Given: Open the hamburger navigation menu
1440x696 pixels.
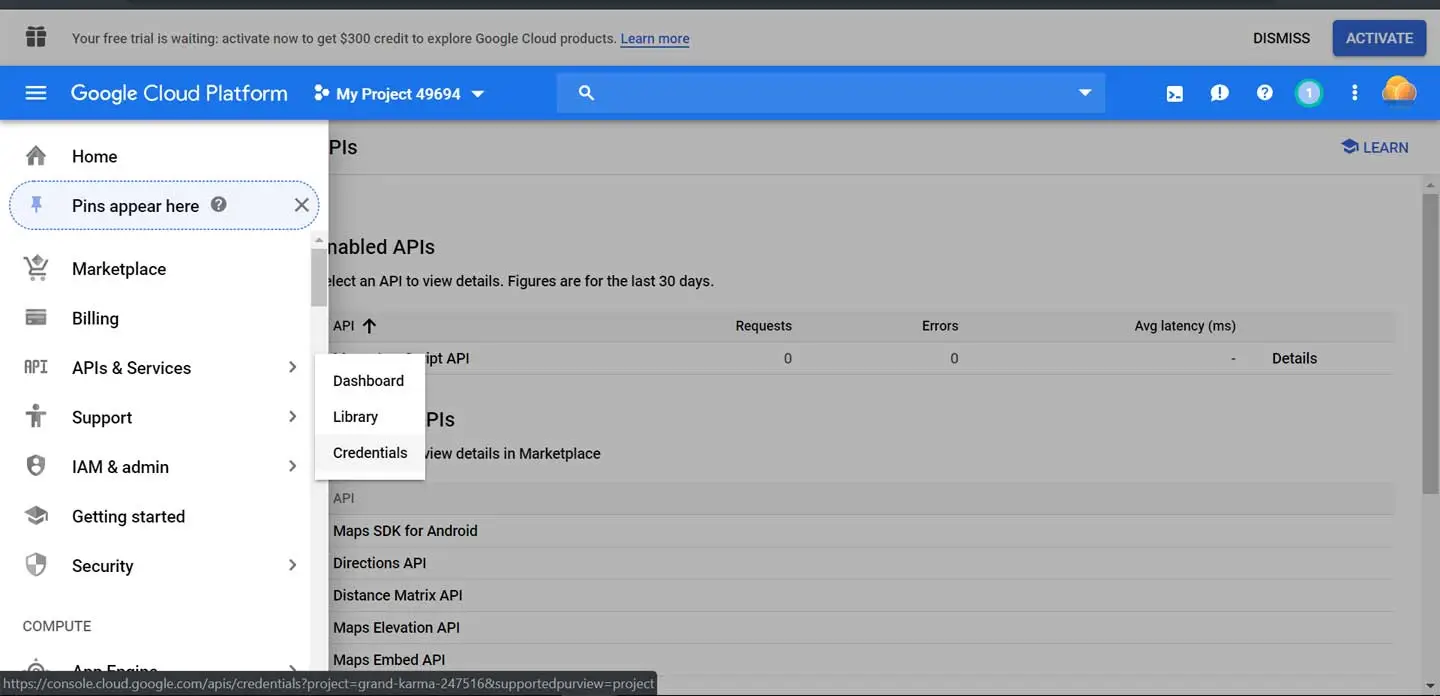Looking at the screenshot, I should [x=36, y=93].
